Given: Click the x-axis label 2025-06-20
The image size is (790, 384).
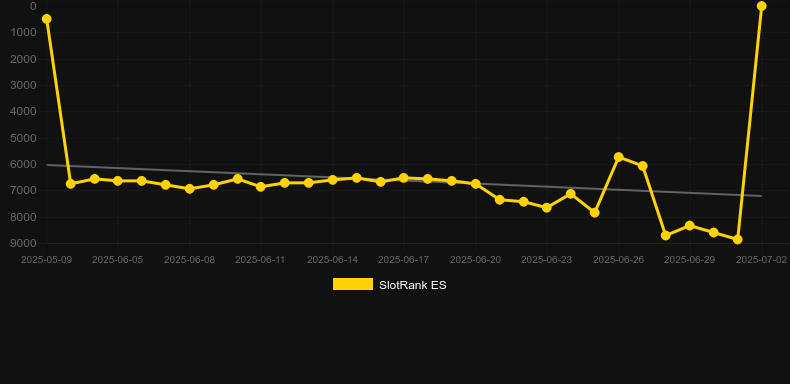Looking at the screenshot, I should (x=475, y=260).
